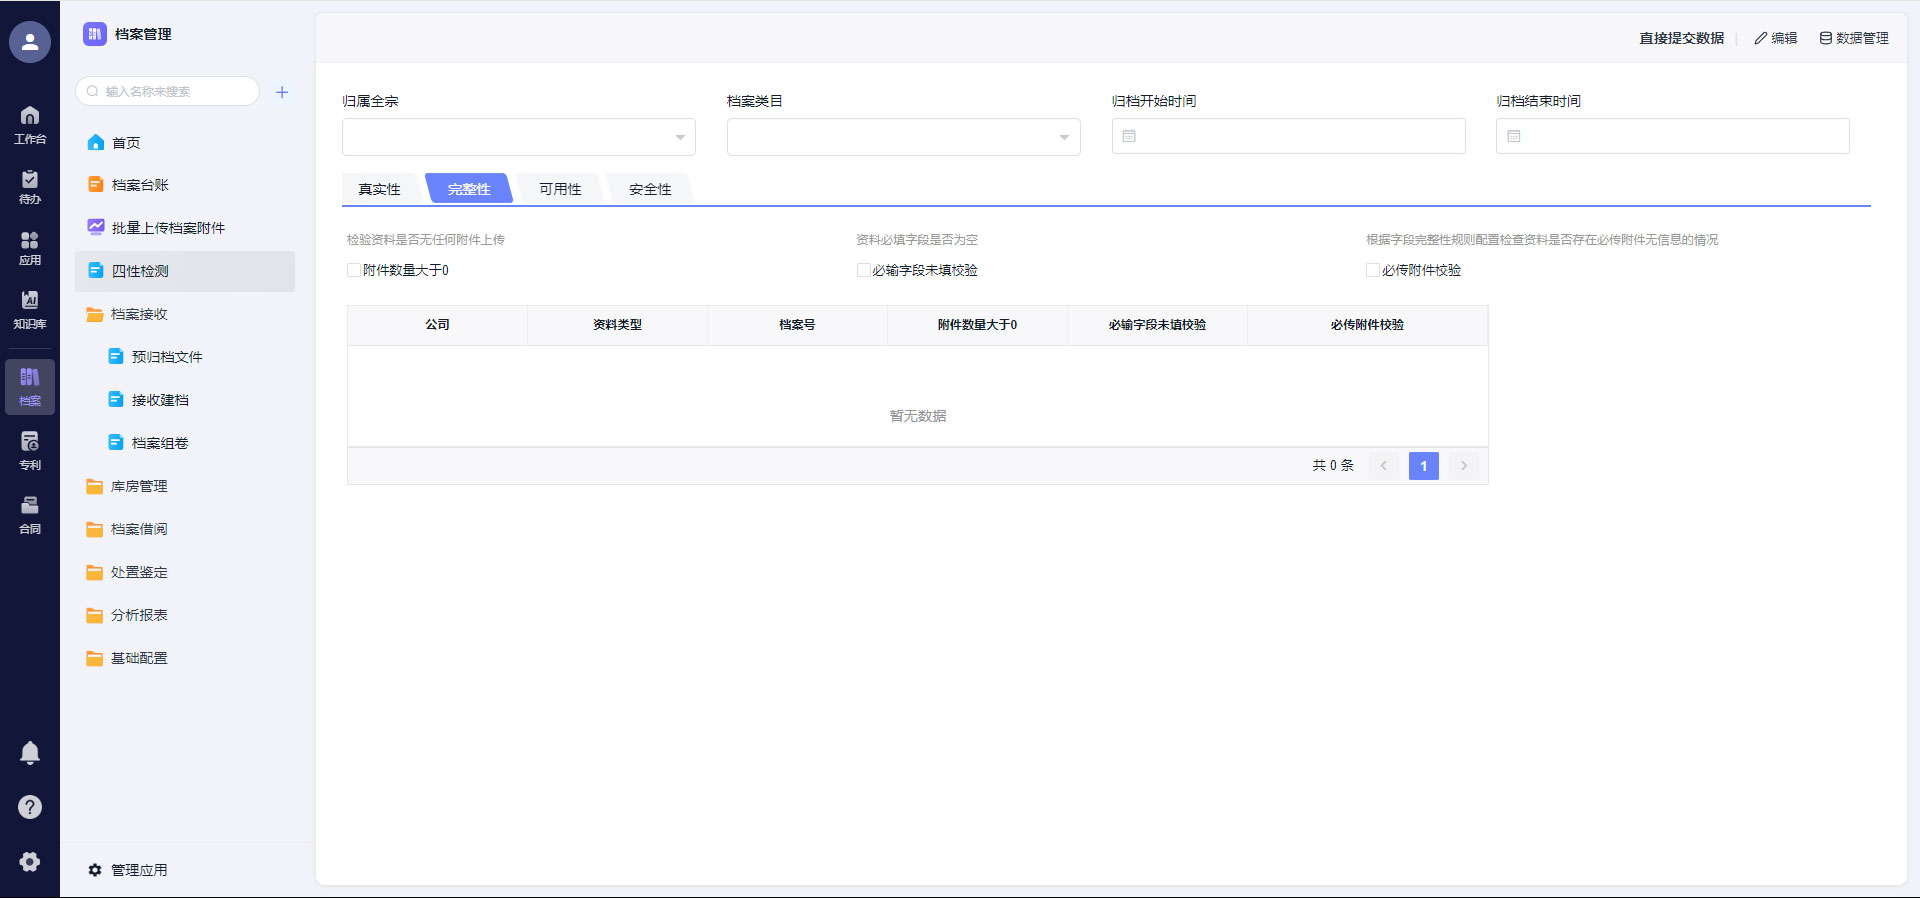This screenshot has width=1920, height=898.
Task: Expand the 库房管理 folder in the sidebar
Action: [139, 486]
